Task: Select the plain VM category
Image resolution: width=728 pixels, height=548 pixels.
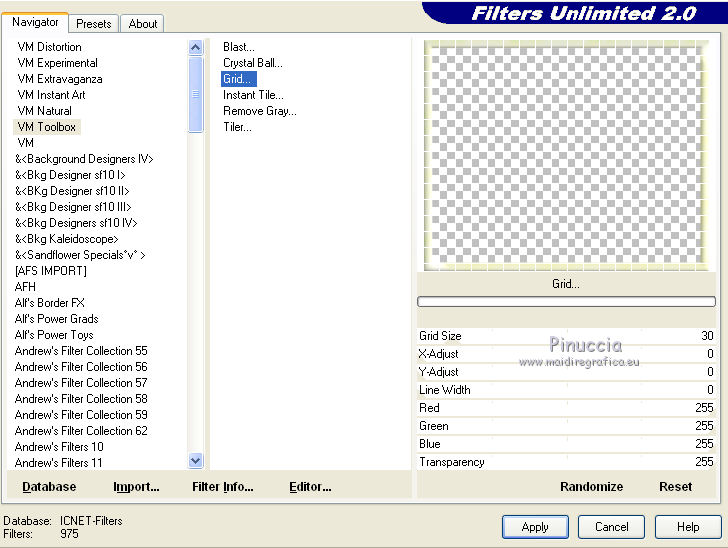Action: 26,143
